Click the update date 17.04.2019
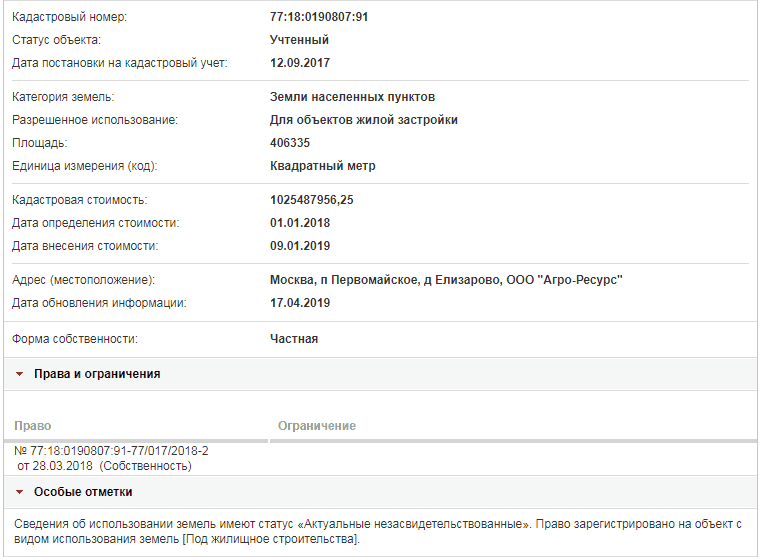The height and width of the screenshot is (557, 760). click(x=300, y=302)
